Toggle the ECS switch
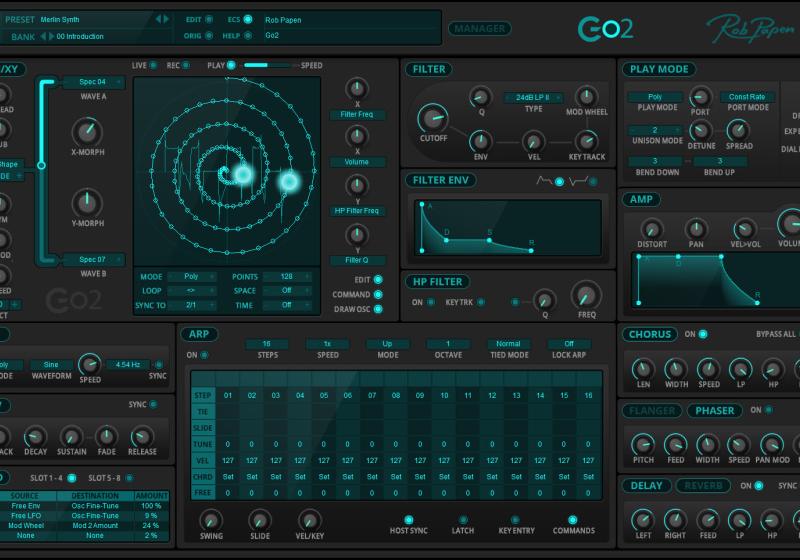 click(x=248, y=19)
